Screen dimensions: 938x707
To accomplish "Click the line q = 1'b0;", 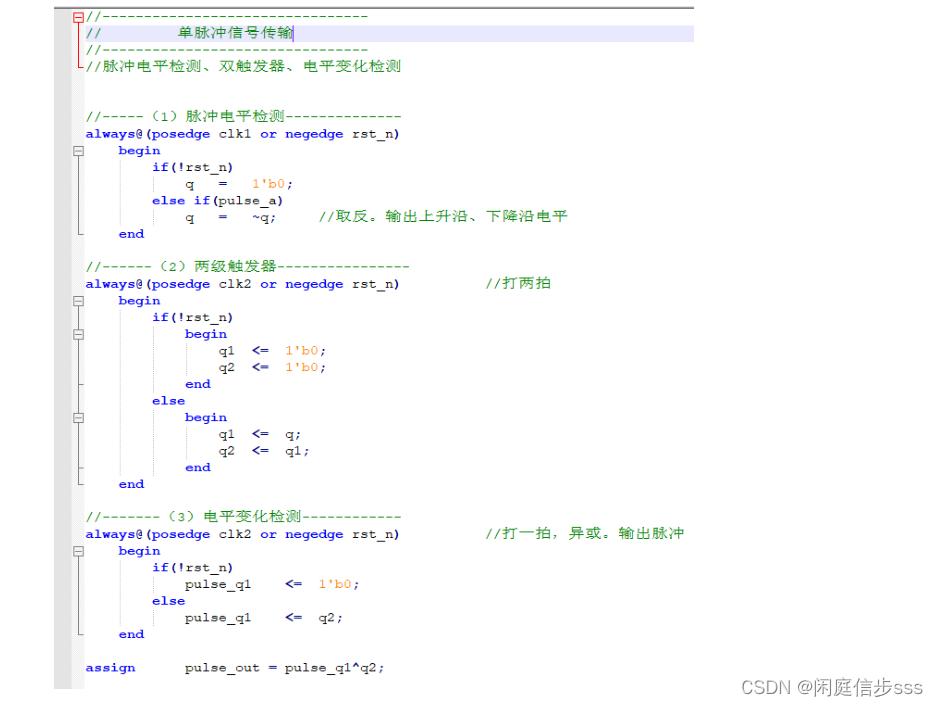I will tap(239, 184).
